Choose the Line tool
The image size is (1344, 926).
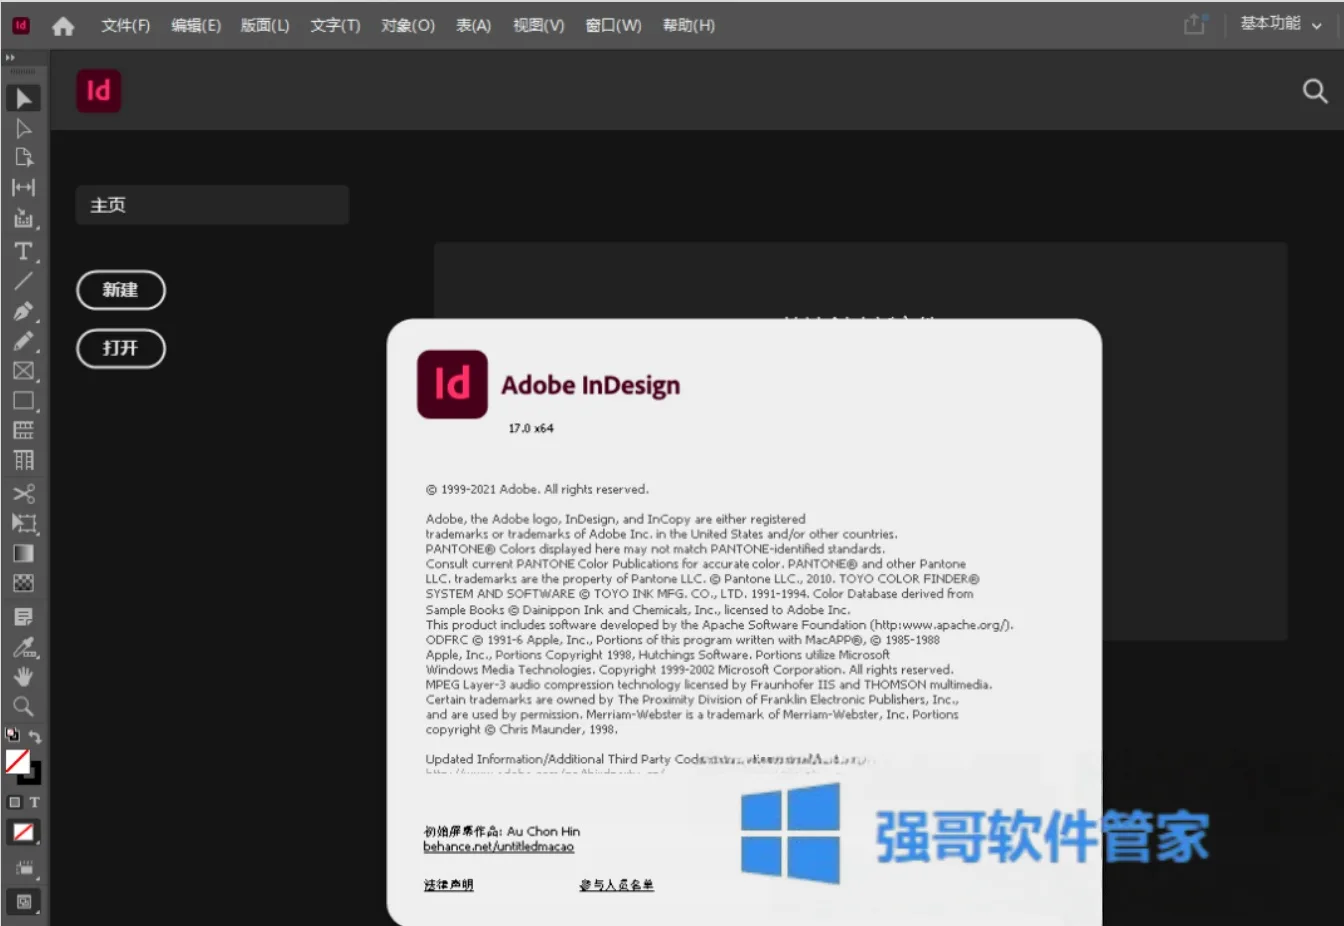23,281
